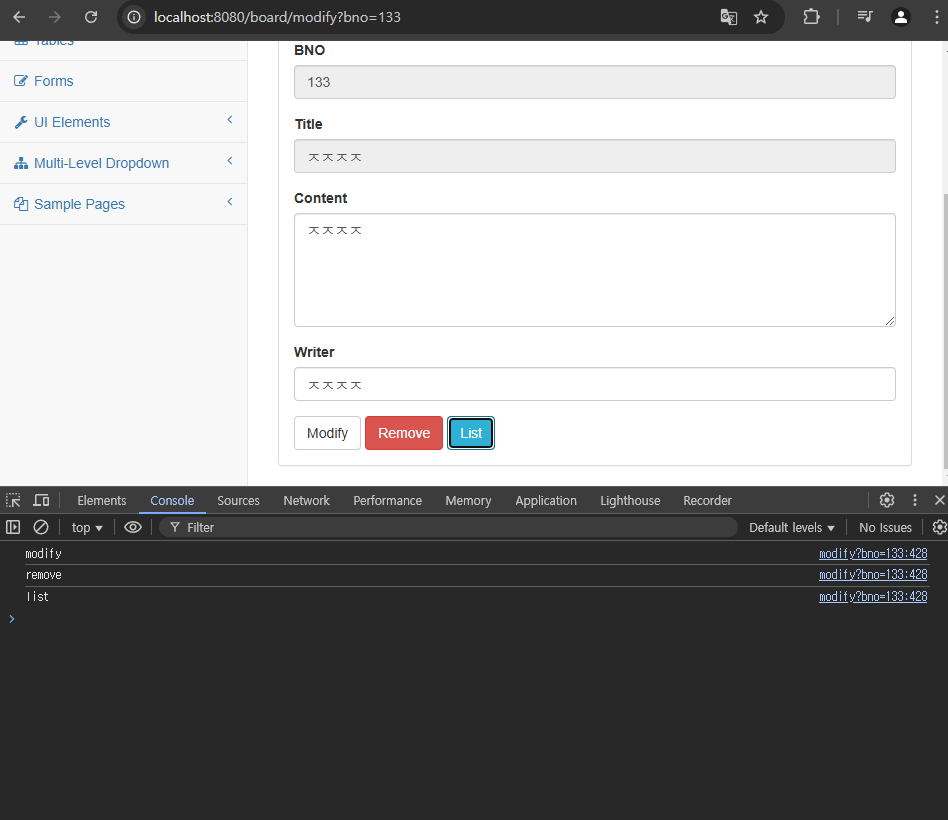Open the Google Translate page icon

click(729, 17)
